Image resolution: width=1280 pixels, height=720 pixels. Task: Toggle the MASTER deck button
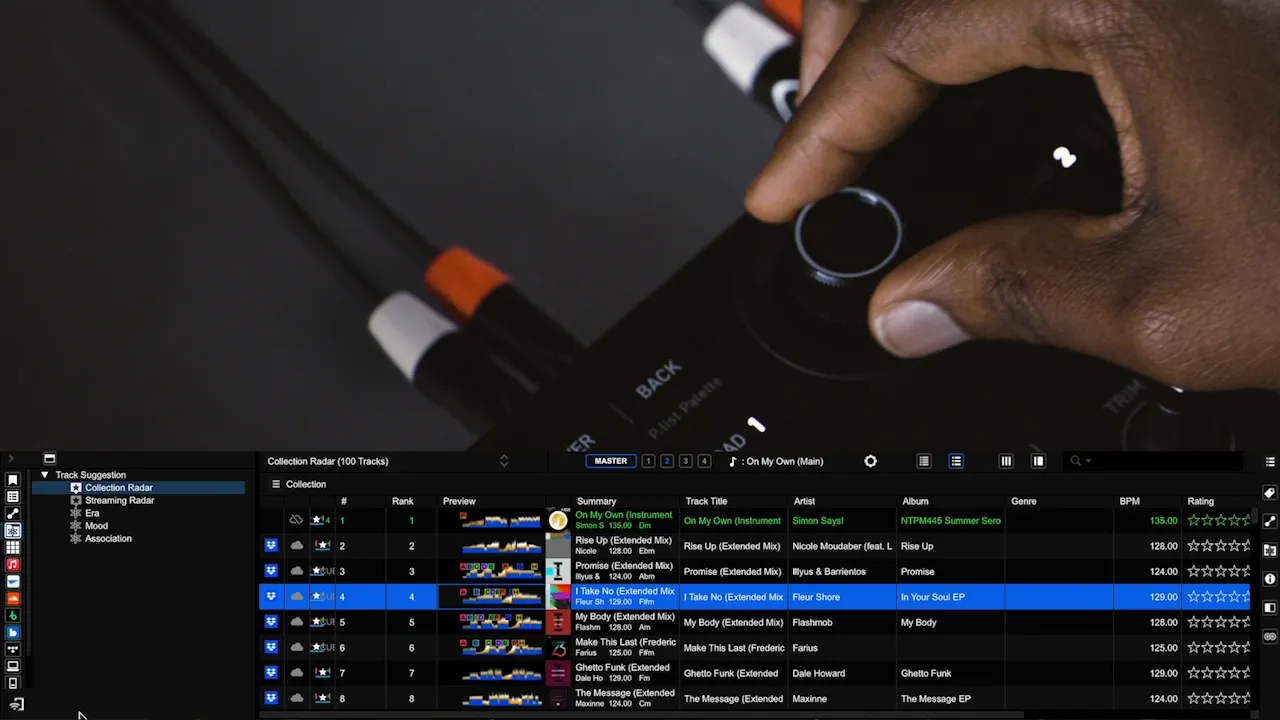(611, 461)
